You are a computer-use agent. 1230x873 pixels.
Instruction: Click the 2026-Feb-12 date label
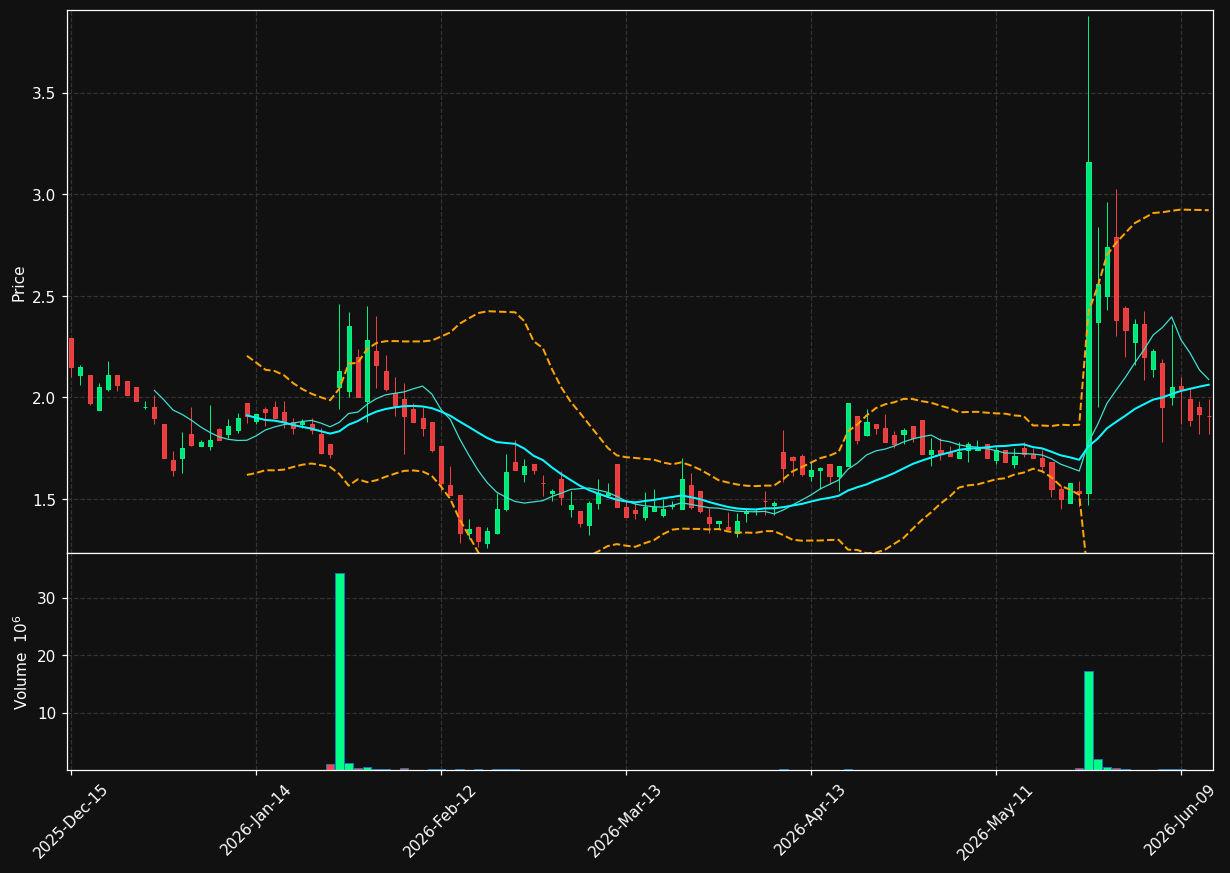click(440, 822)
